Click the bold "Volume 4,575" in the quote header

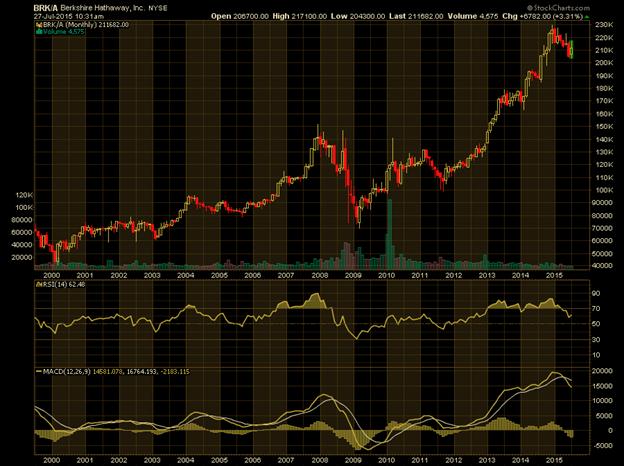[x=473, y=16]
